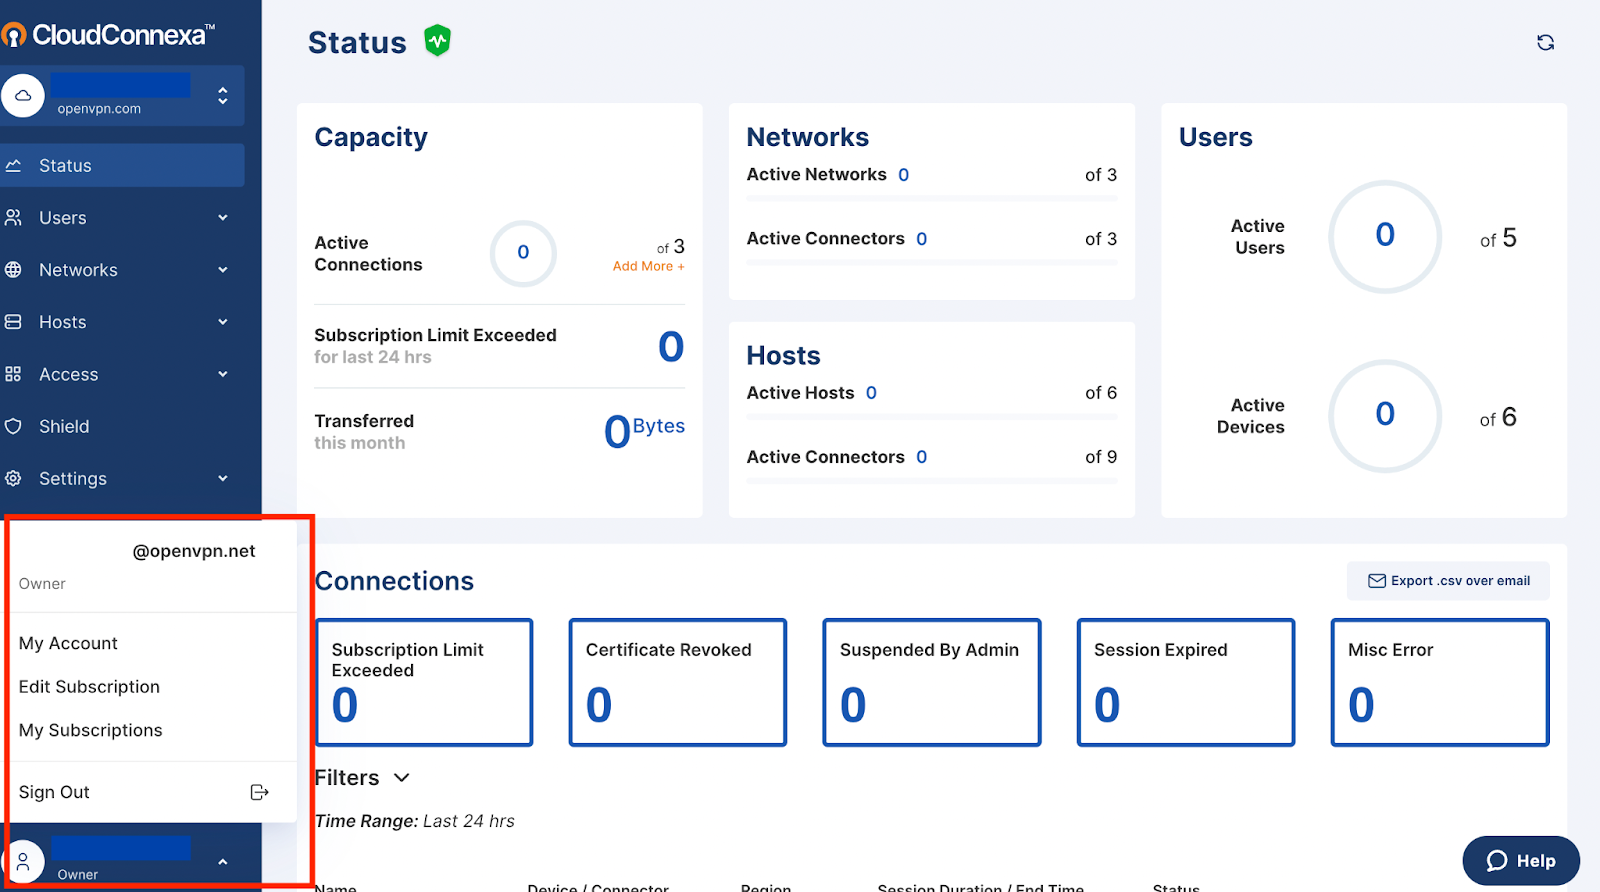
Task: Select Misc Error connections card
Action: pos(1440,683)
